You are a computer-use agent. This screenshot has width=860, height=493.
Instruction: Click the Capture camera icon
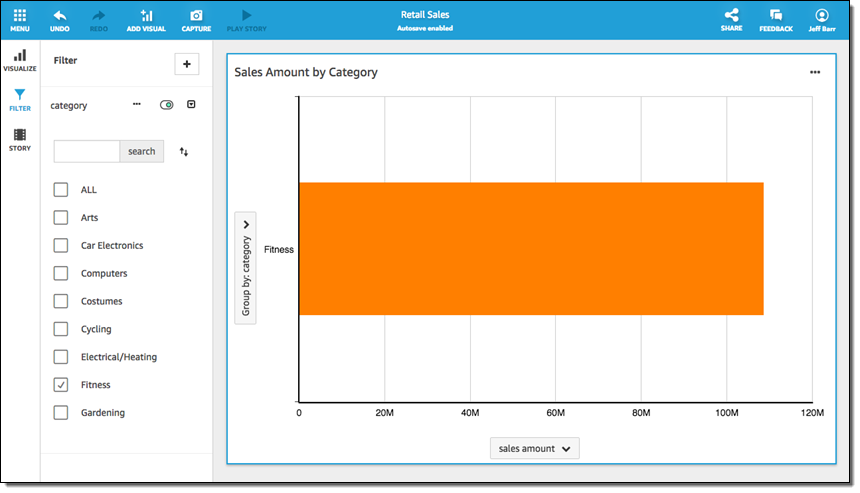coord(196,17)
